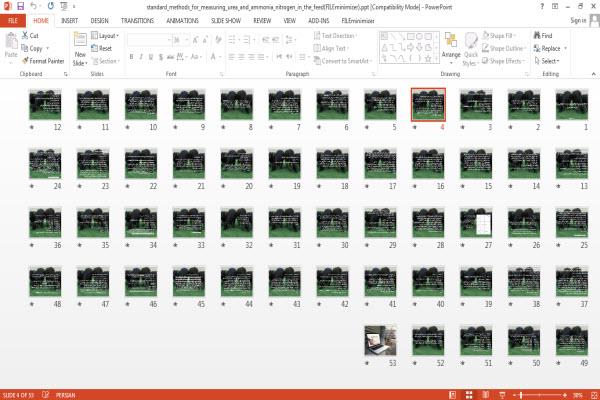Align text left
Image resolution: width=600 pixels, height=400 pixels.
coord(232,57)
